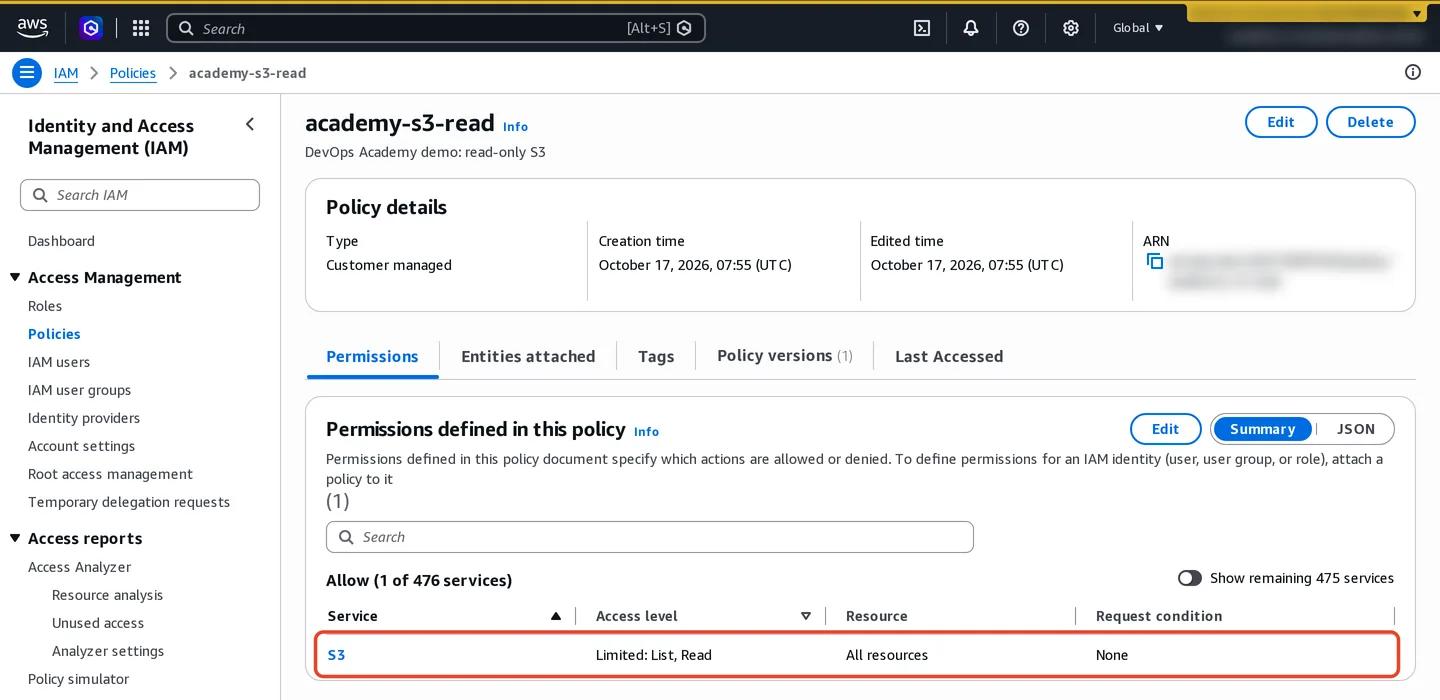Open console settings gear
This screenshot has width=1440, height=700.
click(x=1071, y=28)
